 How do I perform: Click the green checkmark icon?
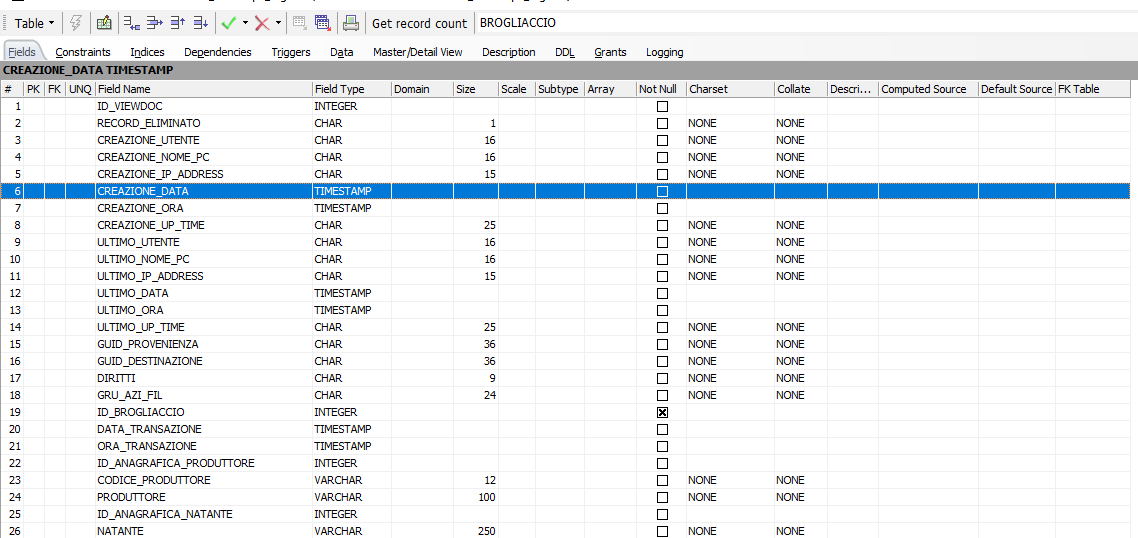click(x=229, y=23)
